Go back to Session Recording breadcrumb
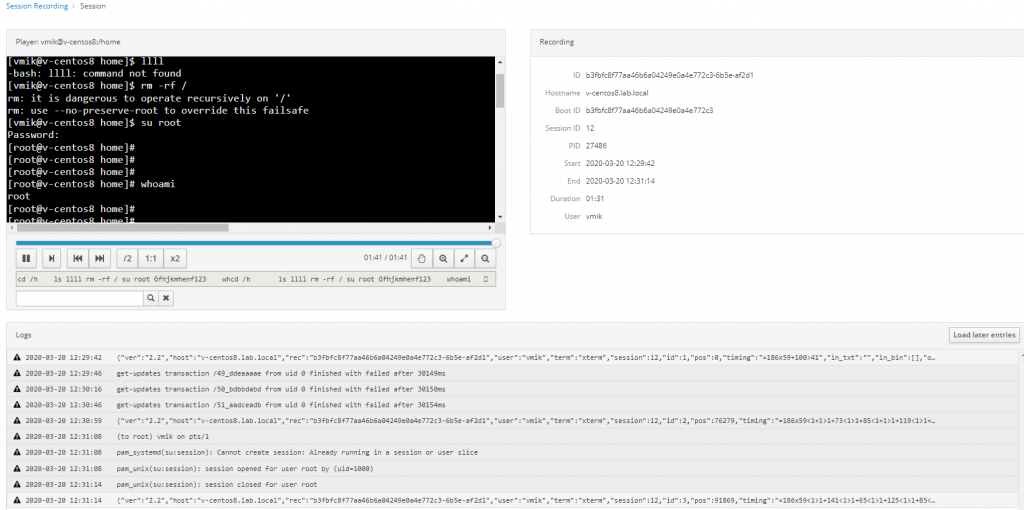1024x510 pixels. click(x=37, y=6)
